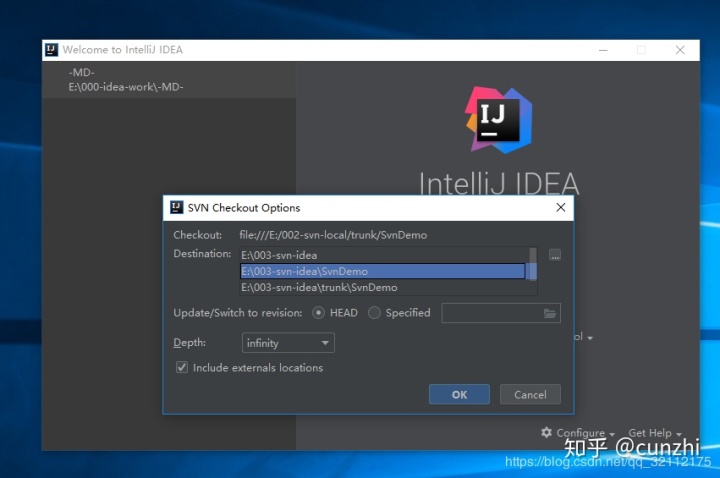This screenshot has height=478, width=720.
Task: Click the checkout URL text
Action: click(x=333, y=235)
